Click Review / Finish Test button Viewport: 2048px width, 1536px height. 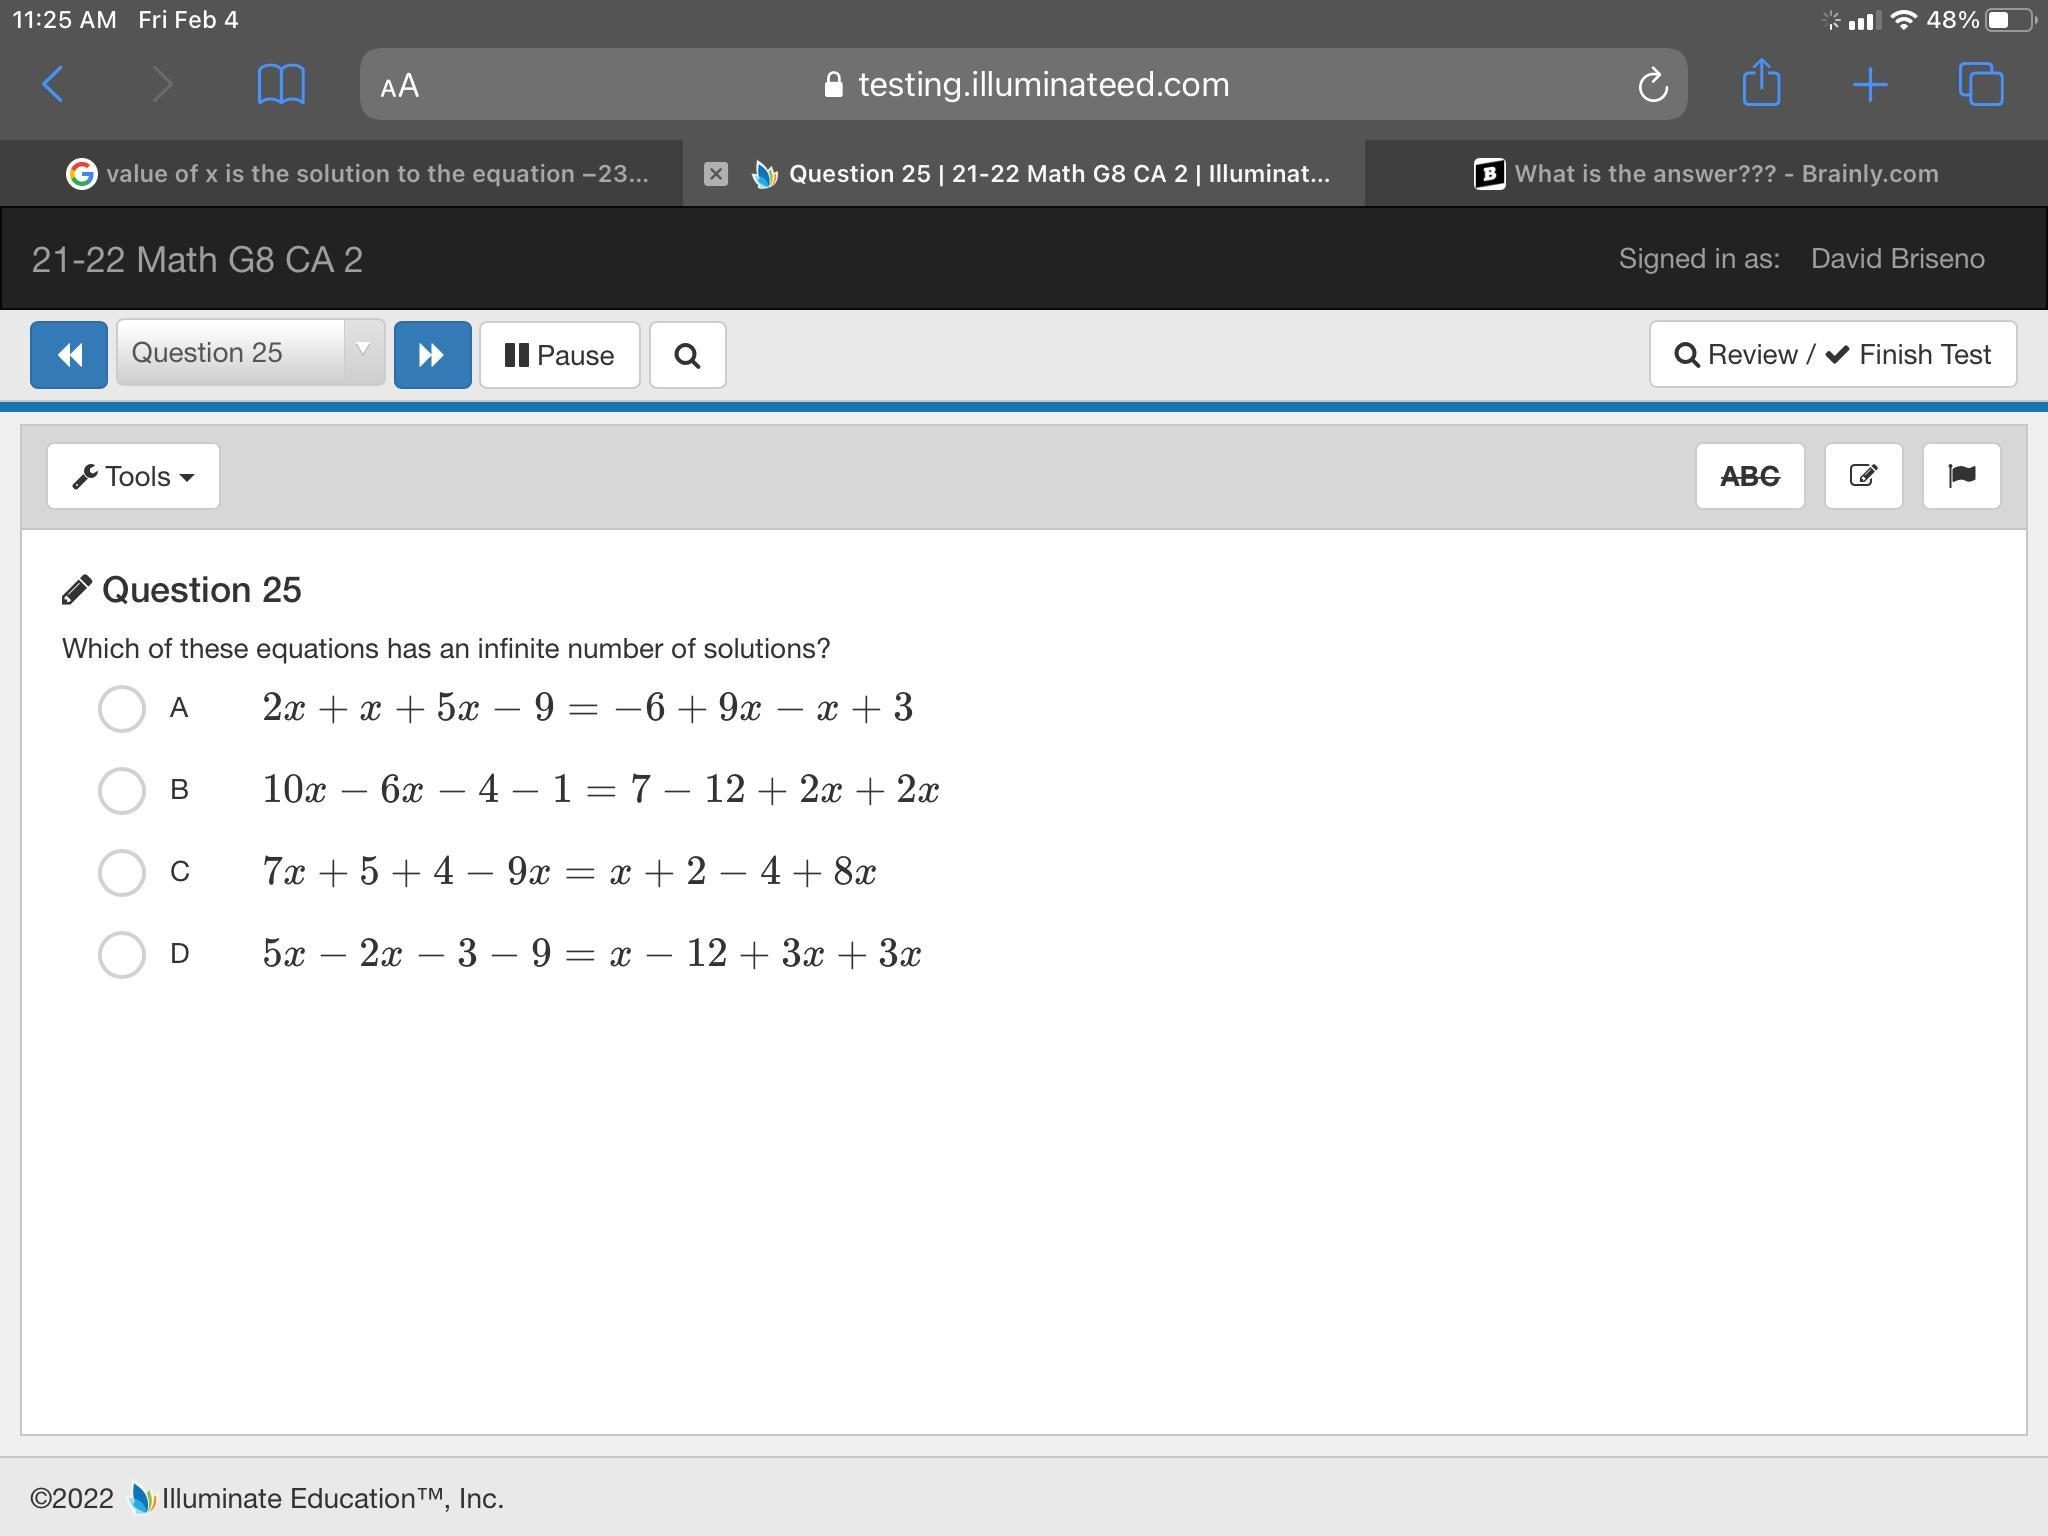[x=1832, y=355]
